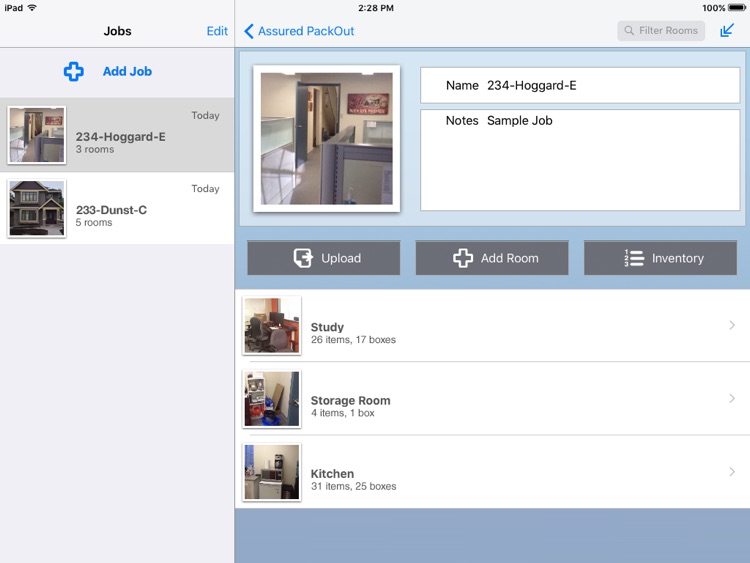Tap the 2:28 PM clock
750x563 pixels.
[x=376, y=8]
